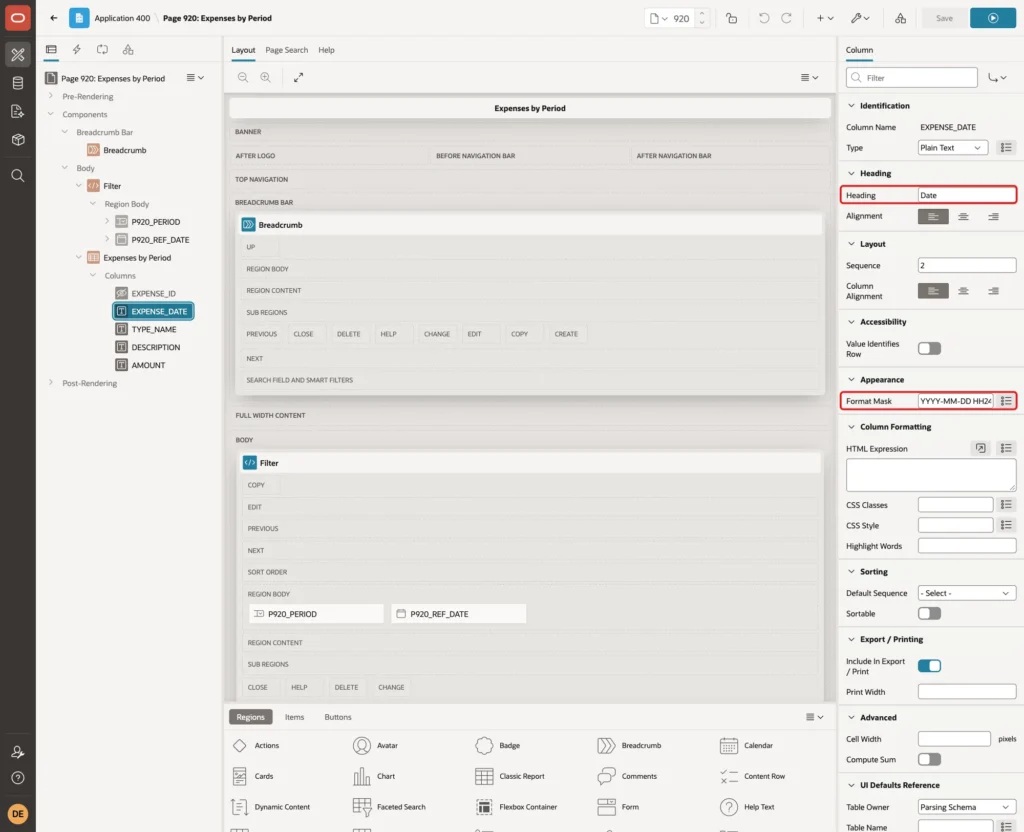Set heading alignment to start
1024x832 pixels.
[933, 216]
